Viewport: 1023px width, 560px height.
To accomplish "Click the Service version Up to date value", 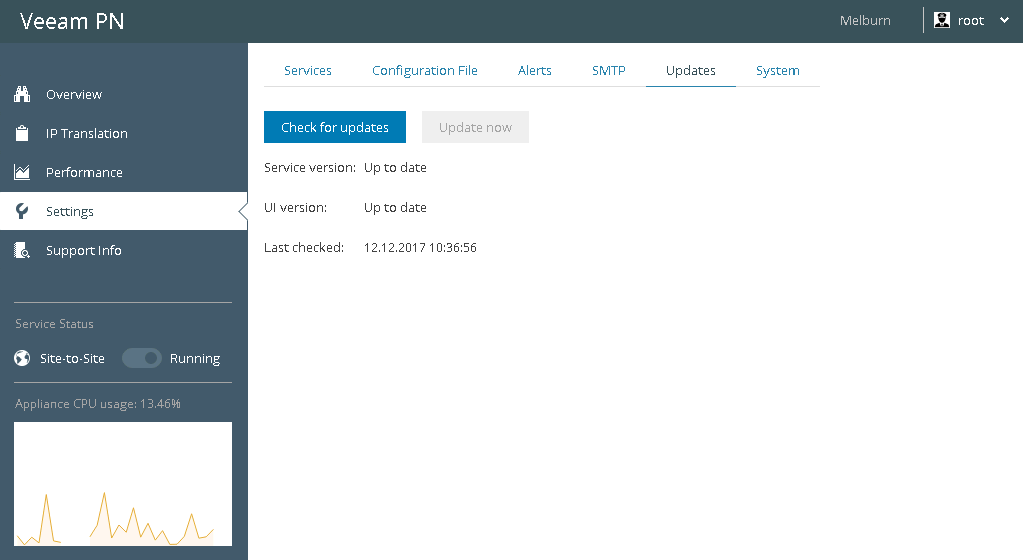I will 395,168.
